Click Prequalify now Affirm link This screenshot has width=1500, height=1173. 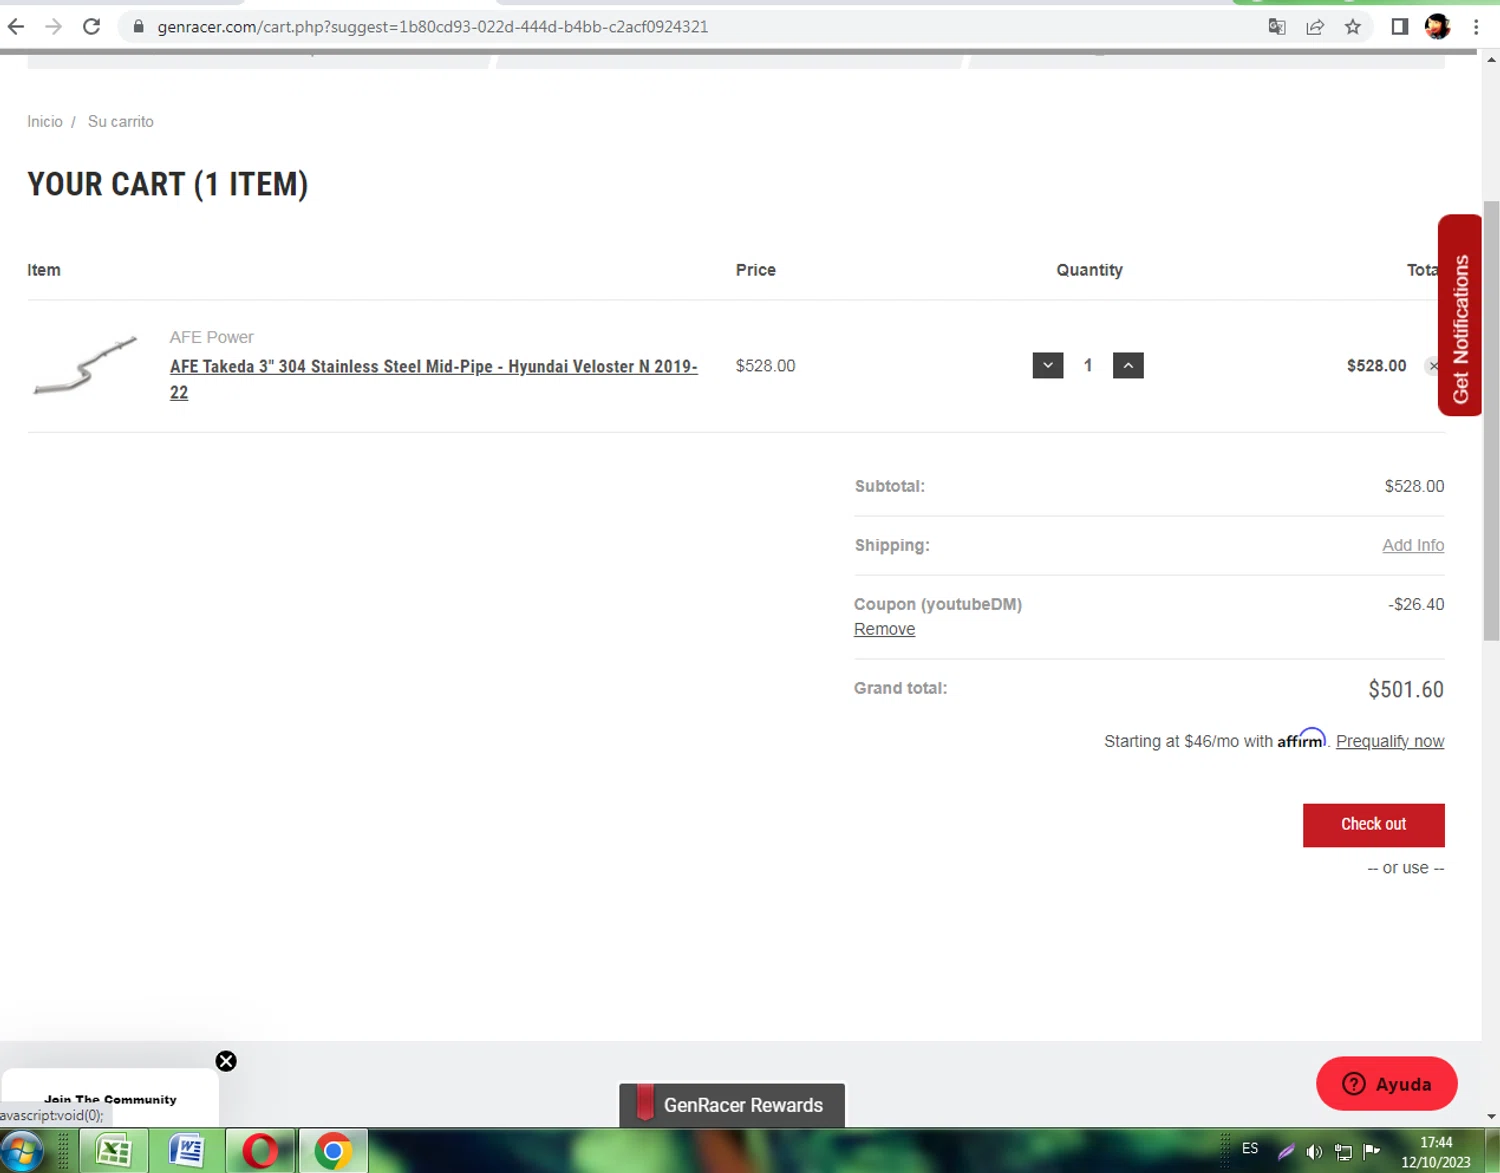(1390, 741)
